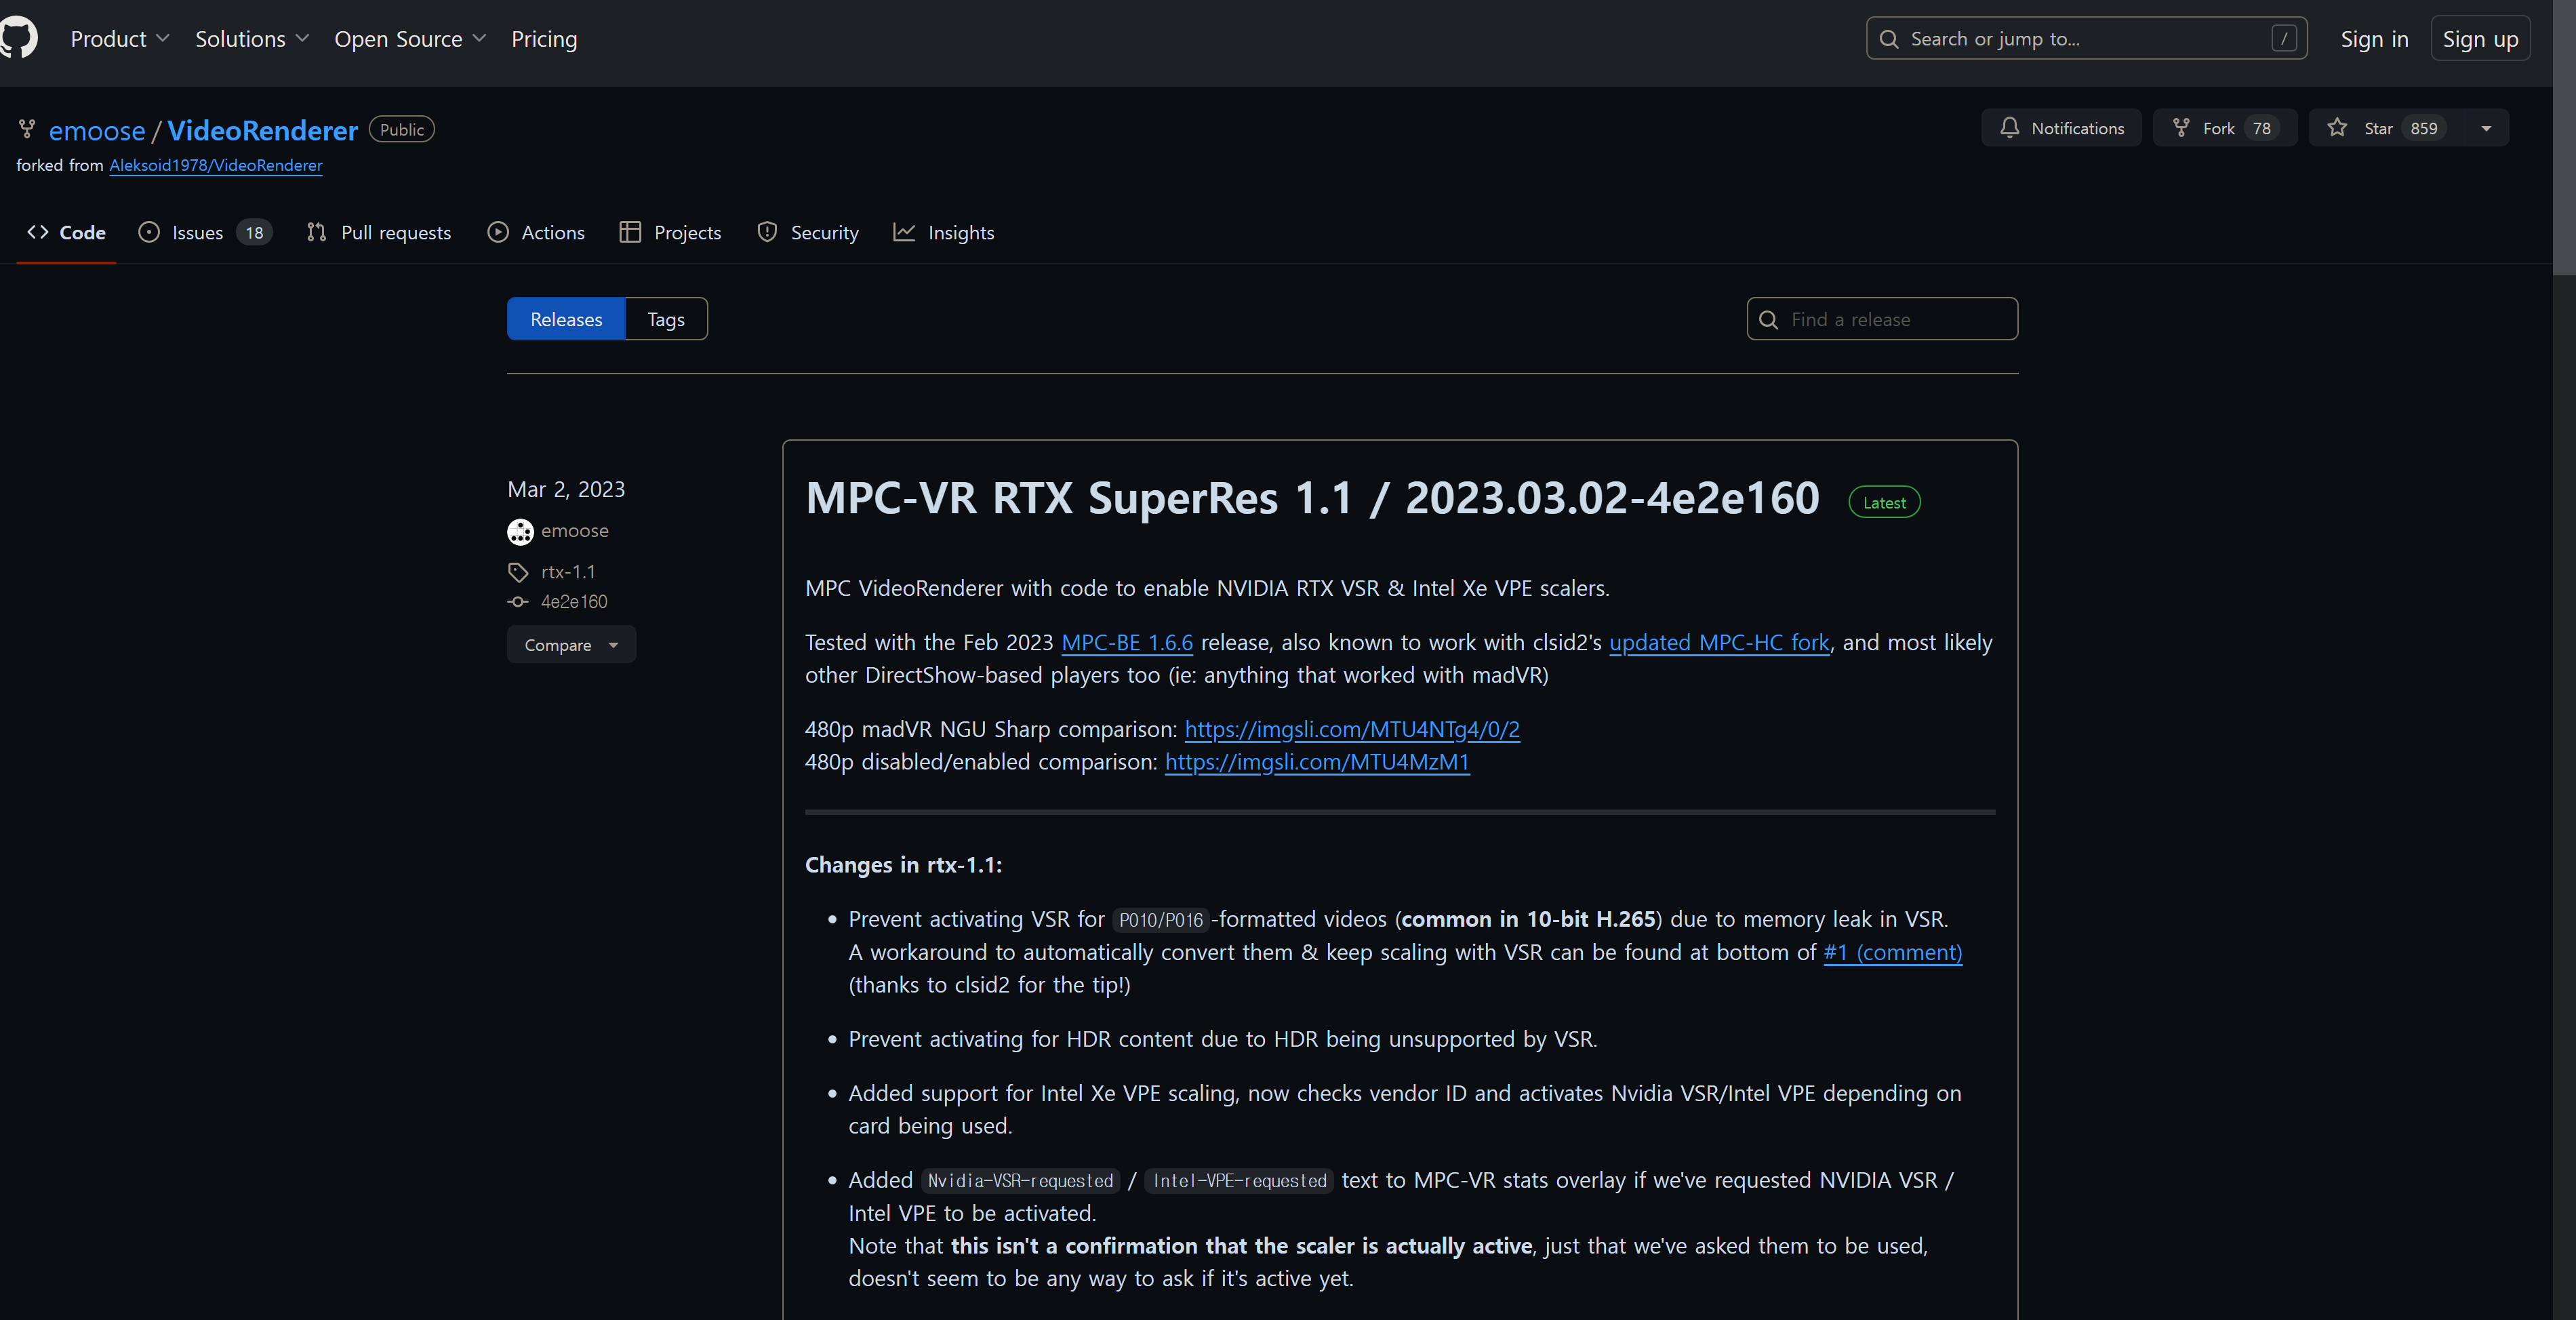Click the fork count 78
This screenshot has width=2576, height=1320.
[x=2261, y=128]
